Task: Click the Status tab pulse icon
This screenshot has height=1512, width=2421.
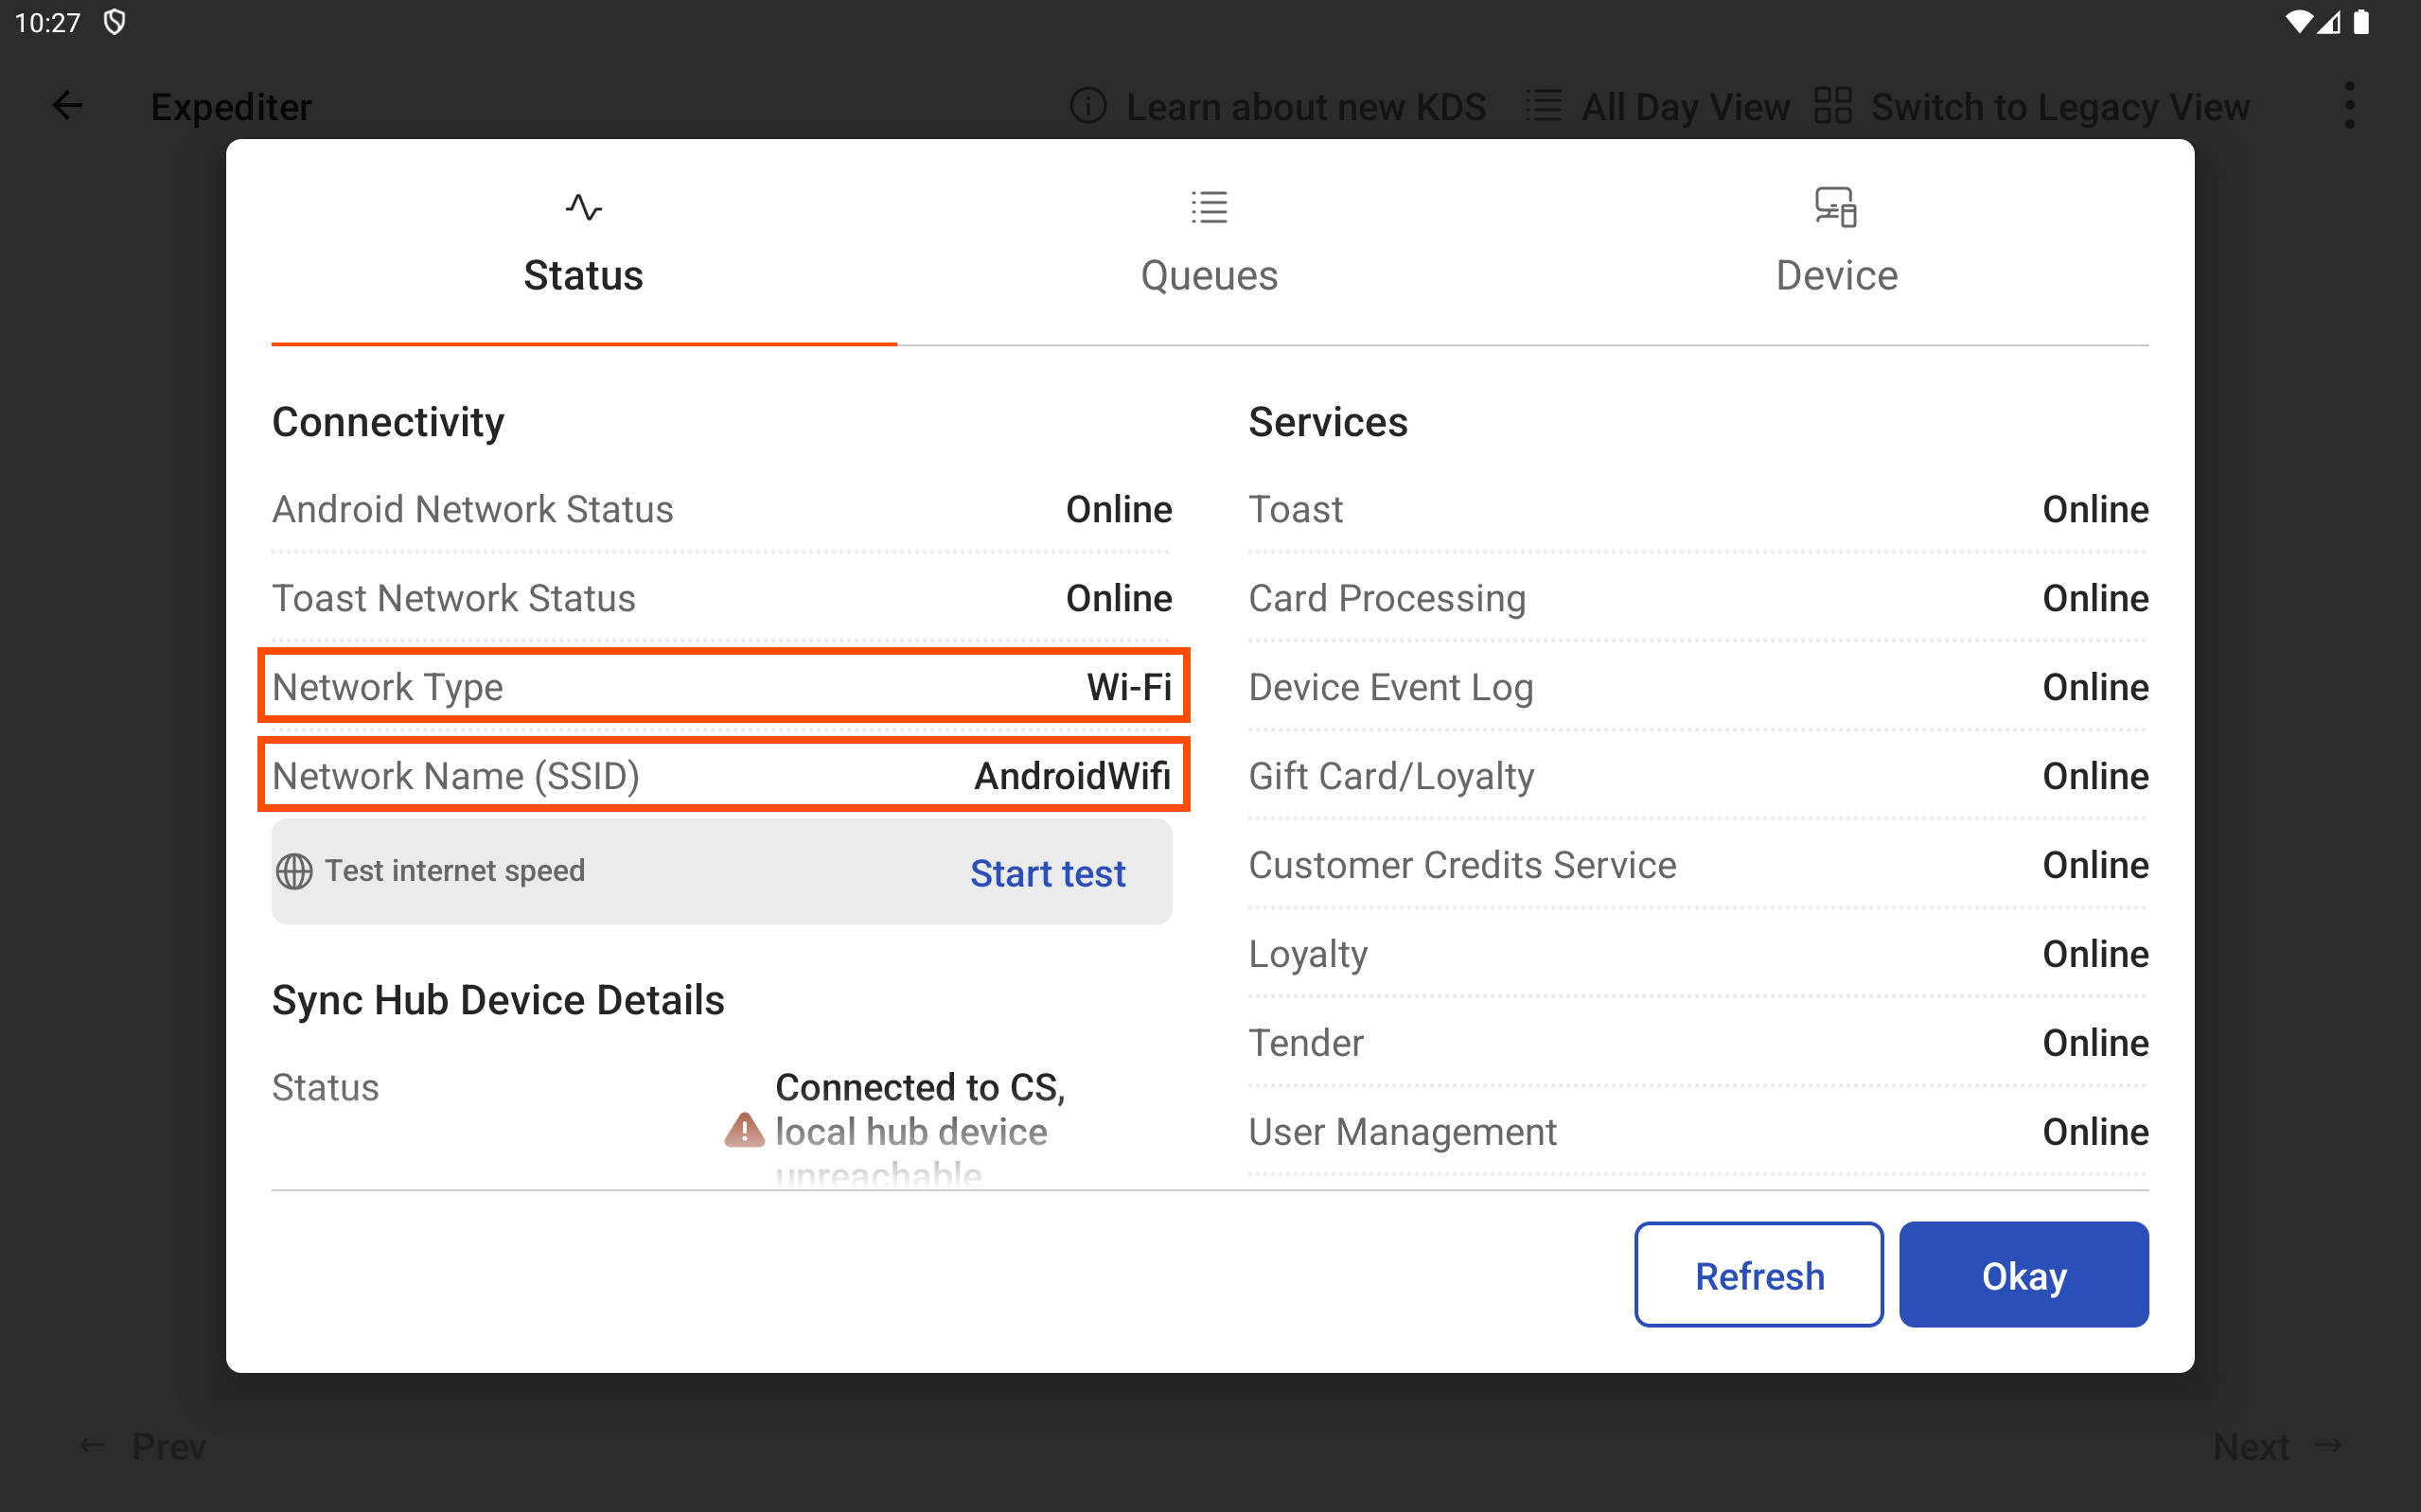Action: 583,207
